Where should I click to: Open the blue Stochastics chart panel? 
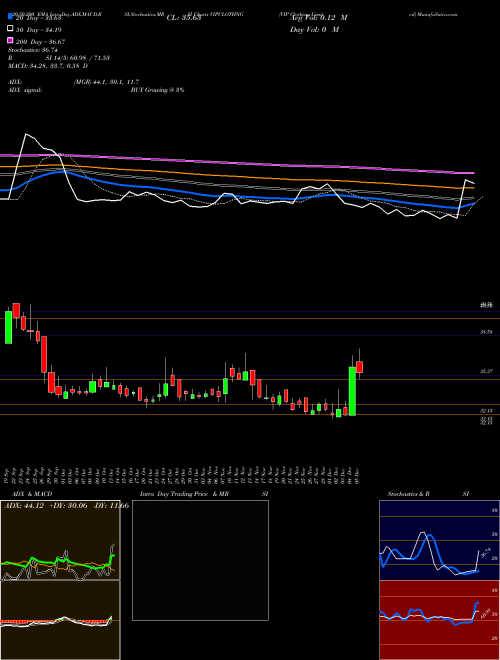click(439, 540)
